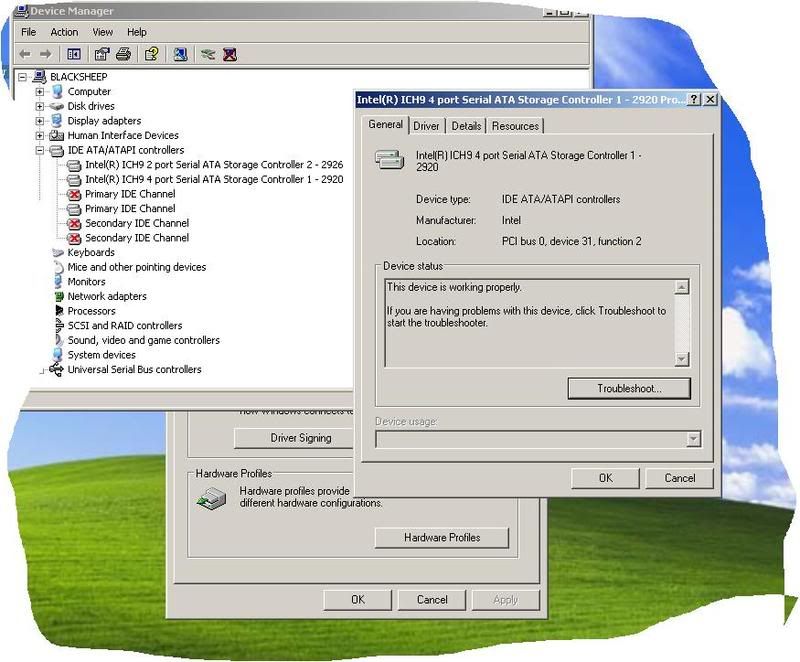The image size is (800, 662).
Task: Click the Driver Signing button
Action: (300, 438)
